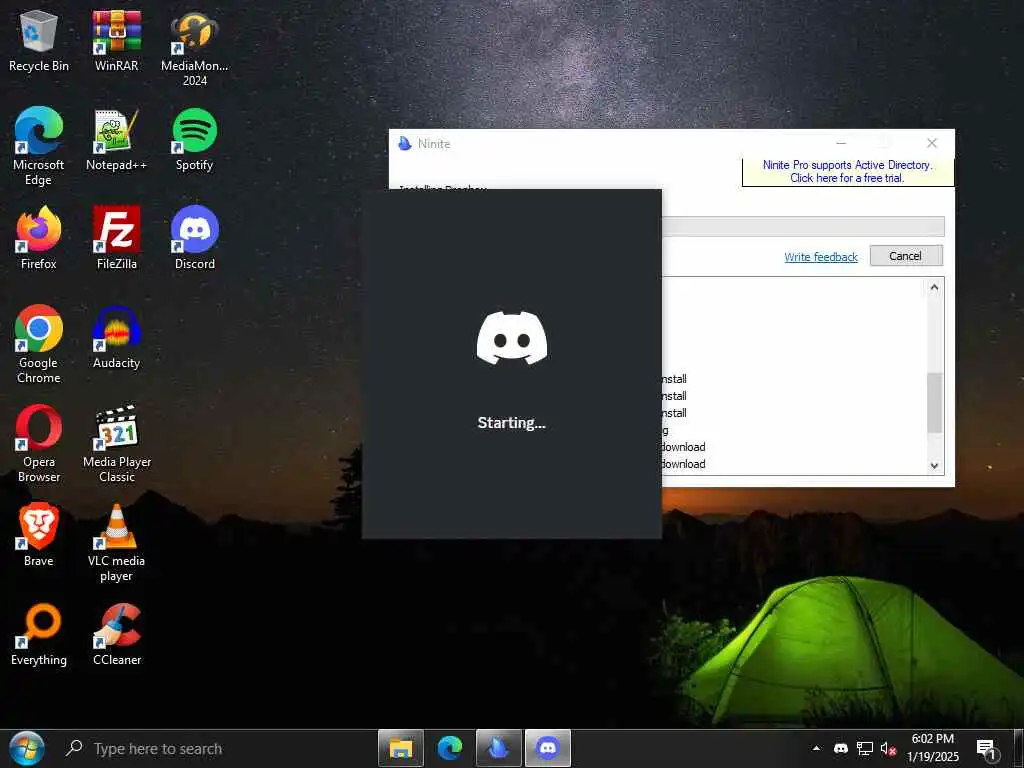Select the Microsoft Edge desktop shortcut
The width and height of the screenshot is (1024, 768).
pos(39,147)
